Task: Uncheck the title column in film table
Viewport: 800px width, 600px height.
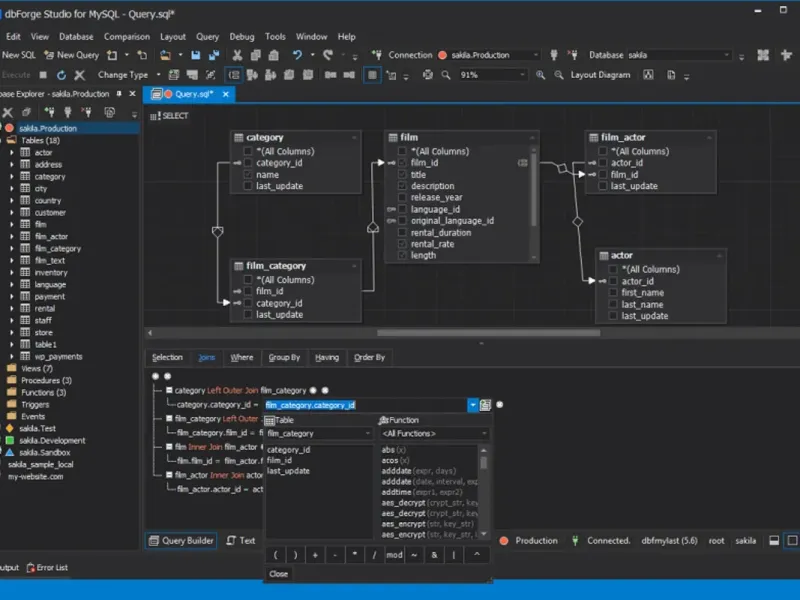Action: pyautogui.click(x=402, y=175)
